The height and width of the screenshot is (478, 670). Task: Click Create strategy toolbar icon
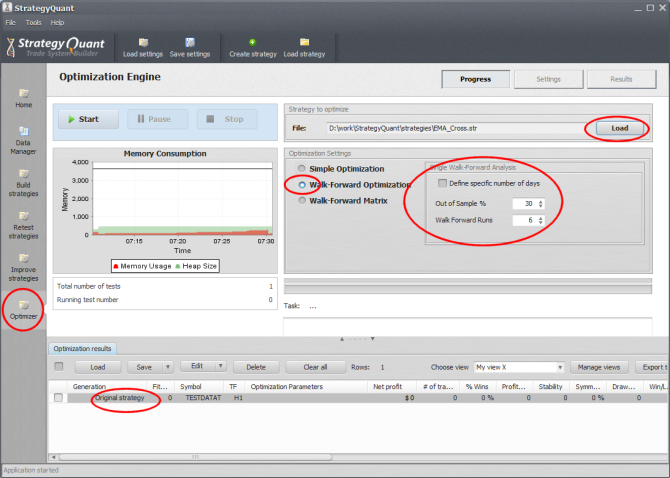pos(253,48)
